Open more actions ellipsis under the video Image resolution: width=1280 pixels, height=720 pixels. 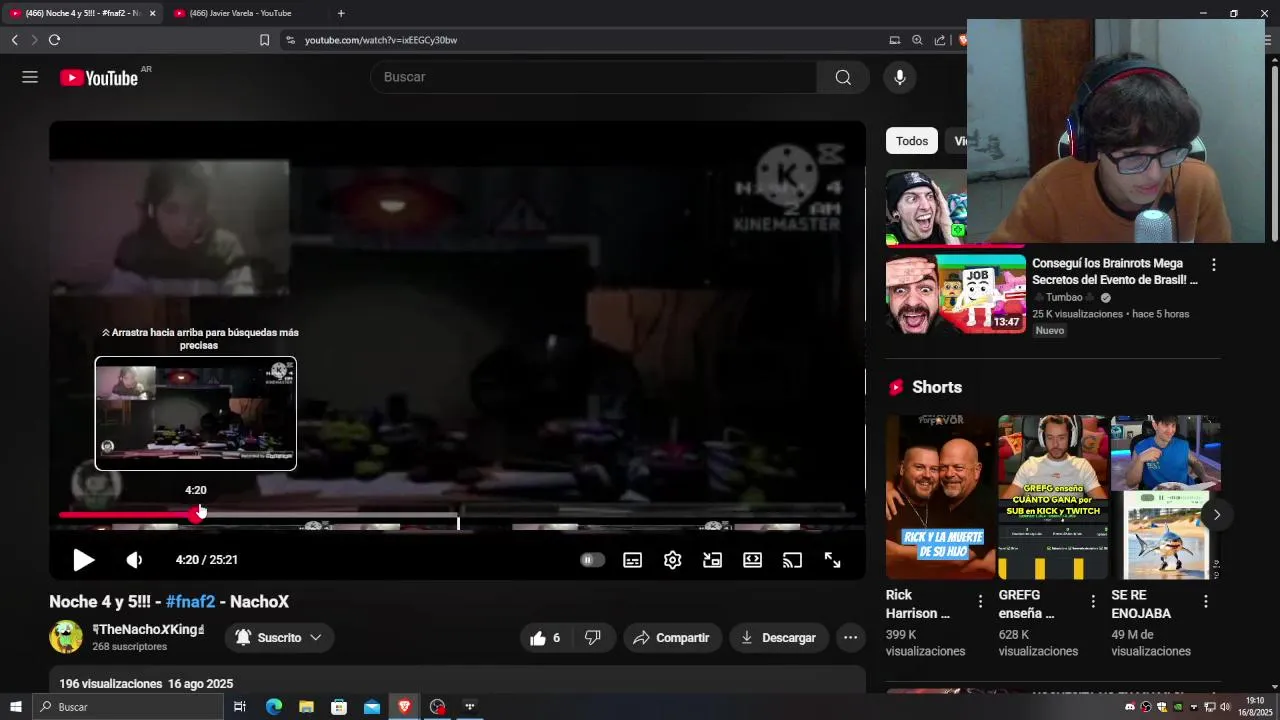click(x=850, y=638)
